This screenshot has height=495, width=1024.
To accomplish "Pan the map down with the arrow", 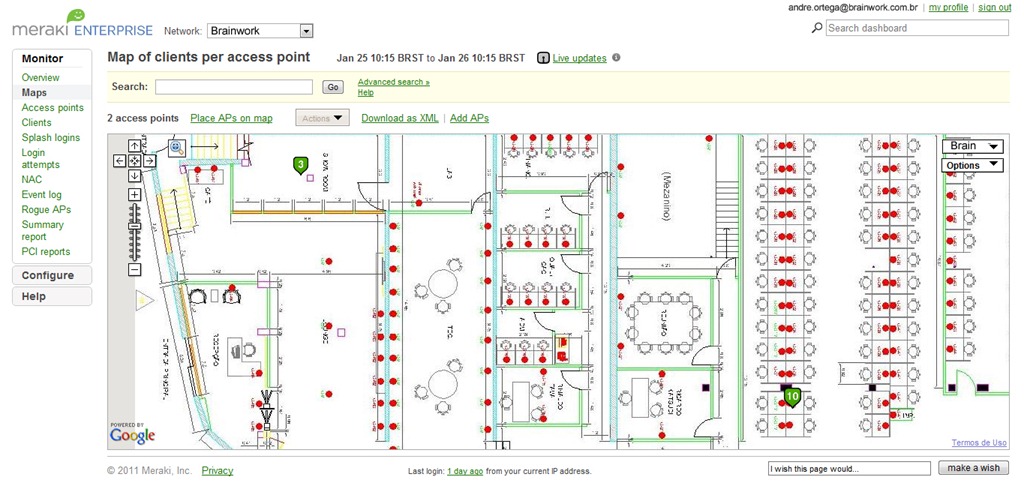I will 135,176.
